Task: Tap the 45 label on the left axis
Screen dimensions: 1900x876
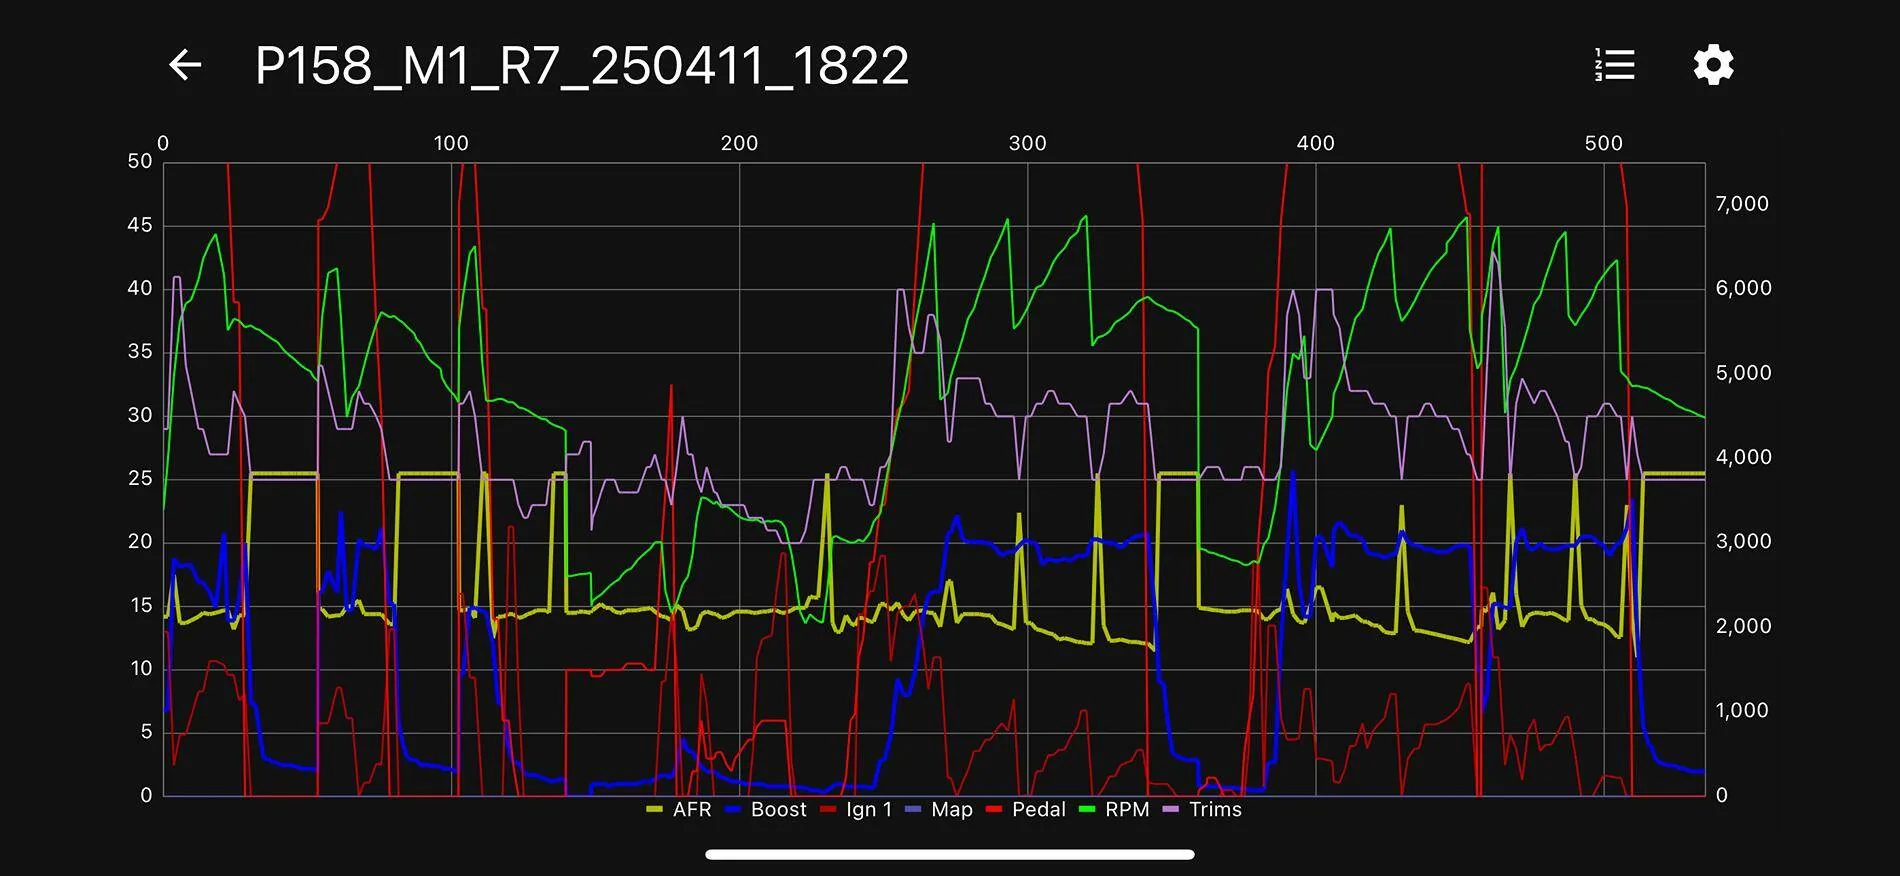Action: tap(140, 225)
